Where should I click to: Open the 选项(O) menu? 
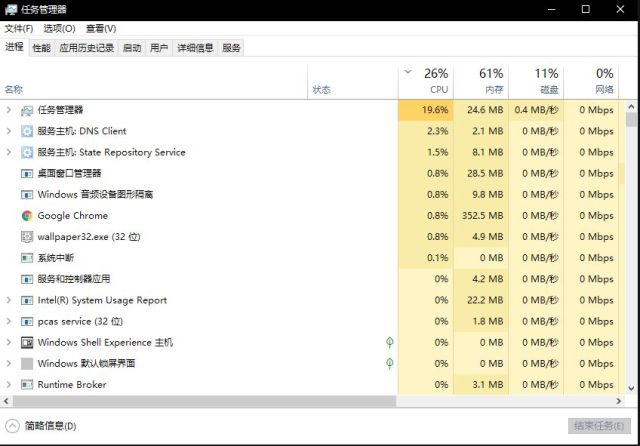click(60, 29)
